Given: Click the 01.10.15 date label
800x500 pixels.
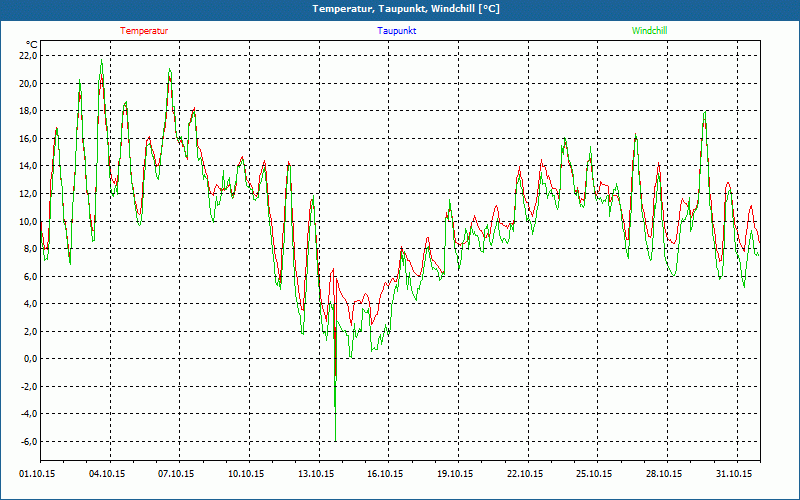Looking at the screenshot, I should pos(37,474).
